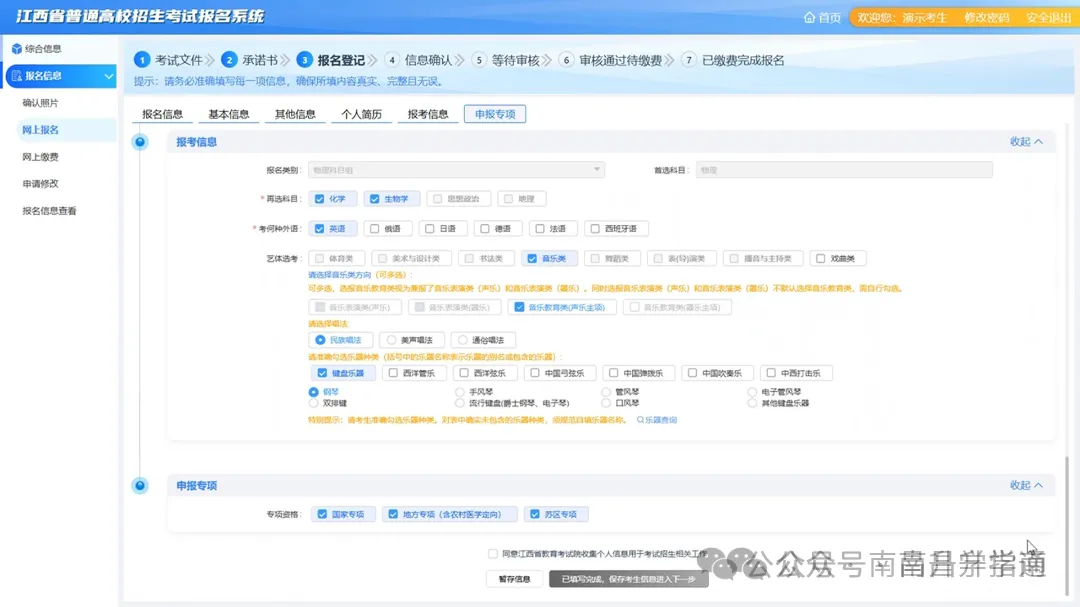
Task: Select the 通俗唱法 radio option
Action: tap(463, 340)
